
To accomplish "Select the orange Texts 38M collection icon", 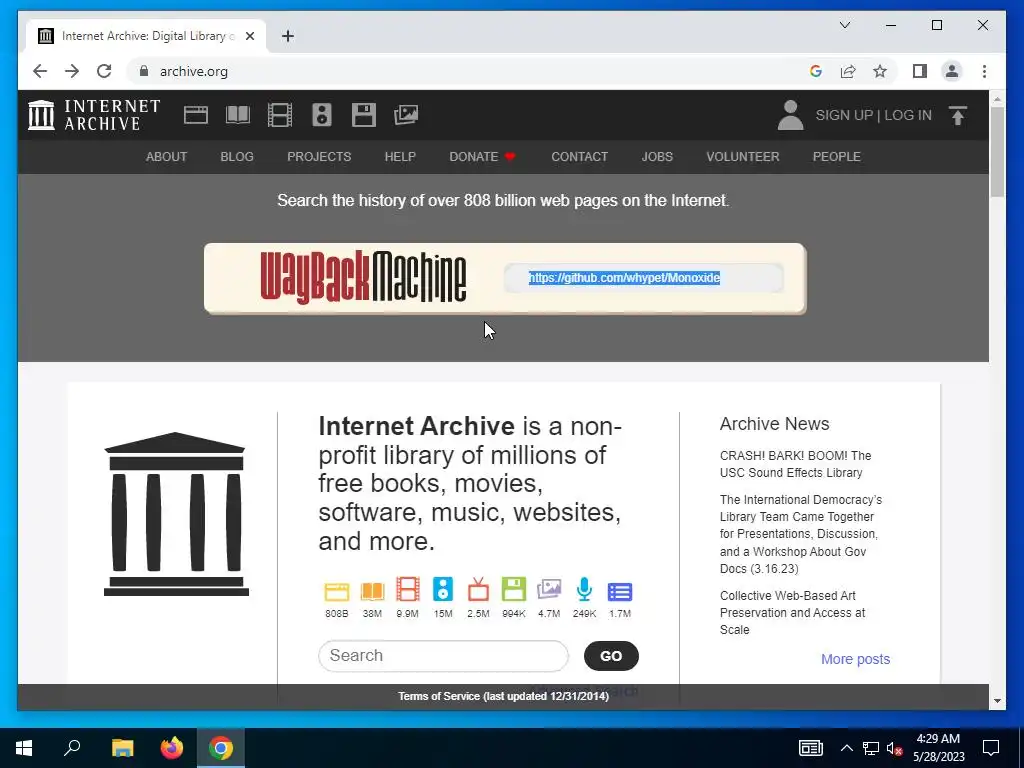I will (372, 591).
